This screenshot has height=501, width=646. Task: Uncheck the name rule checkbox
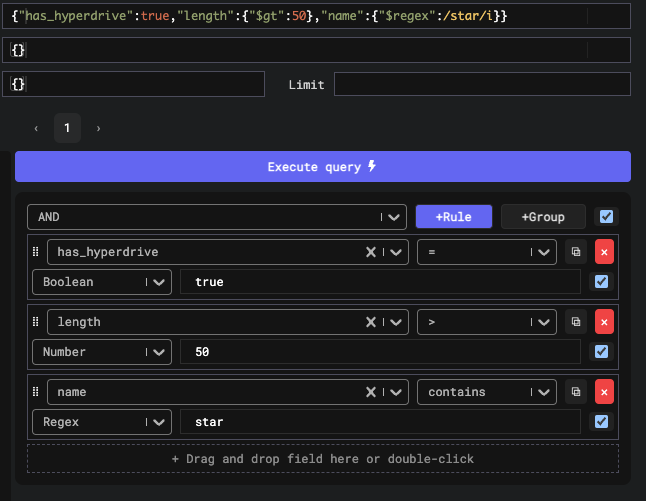[601, 422]
